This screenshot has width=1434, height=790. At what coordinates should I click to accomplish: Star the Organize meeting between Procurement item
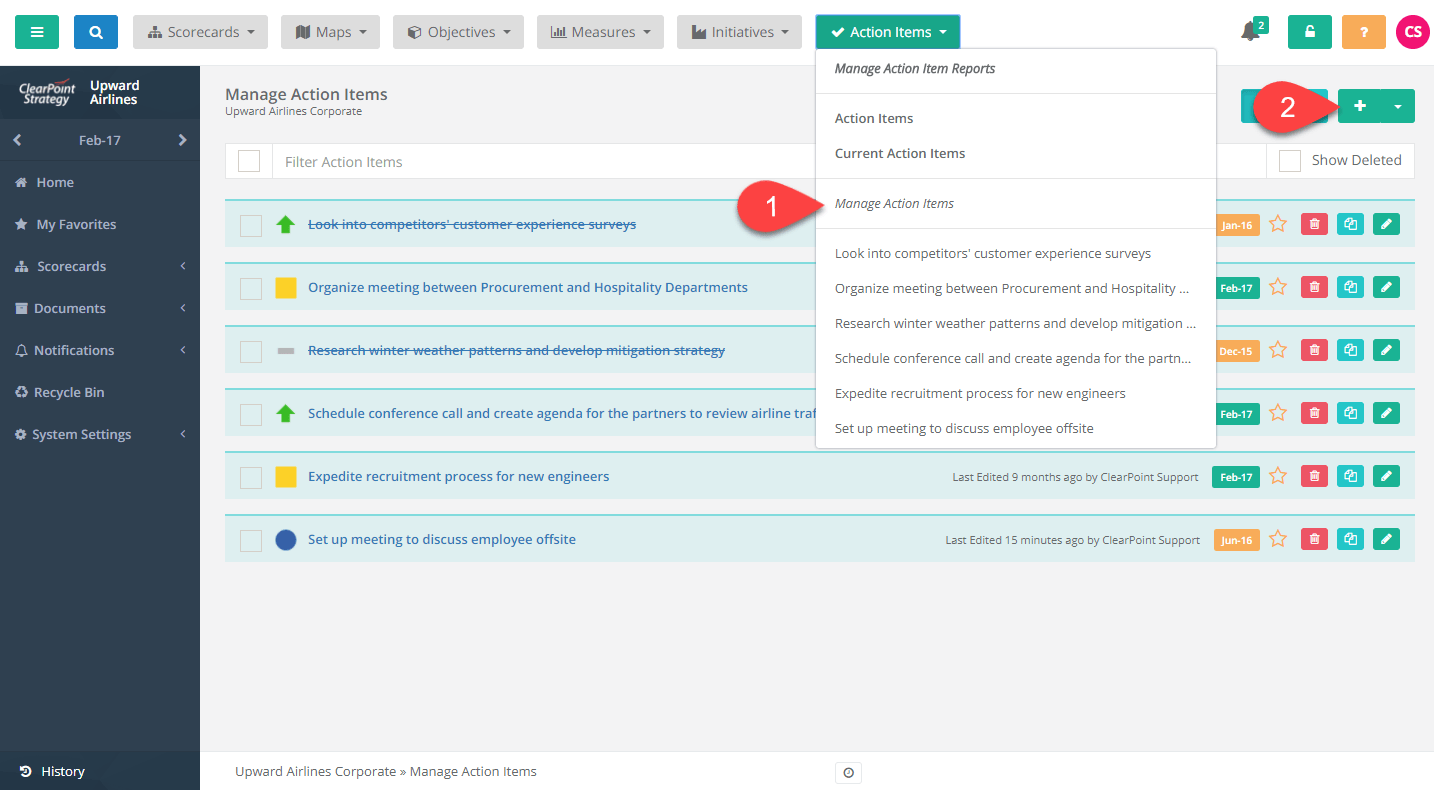tap(1278, 287)
